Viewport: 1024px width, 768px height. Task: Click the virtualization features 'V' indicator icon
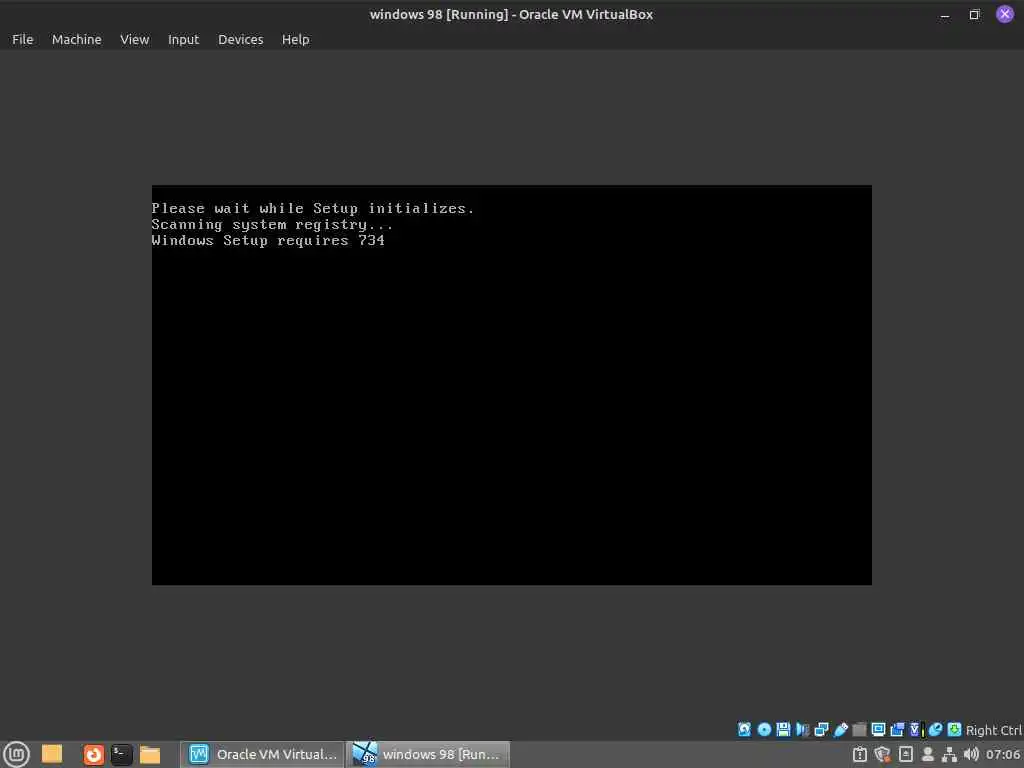tap(915, 729)
